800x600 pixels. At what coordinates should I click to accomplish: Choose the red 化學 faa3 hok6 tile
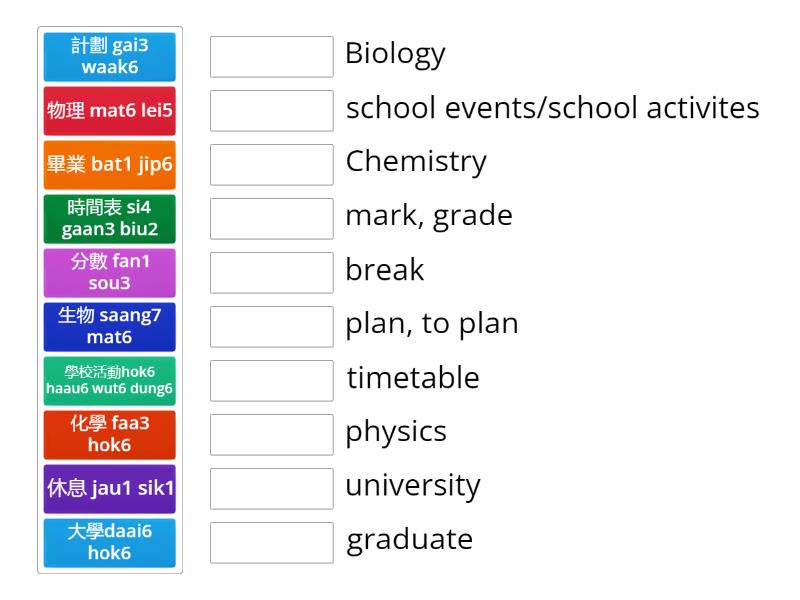(x=109, y=435)
